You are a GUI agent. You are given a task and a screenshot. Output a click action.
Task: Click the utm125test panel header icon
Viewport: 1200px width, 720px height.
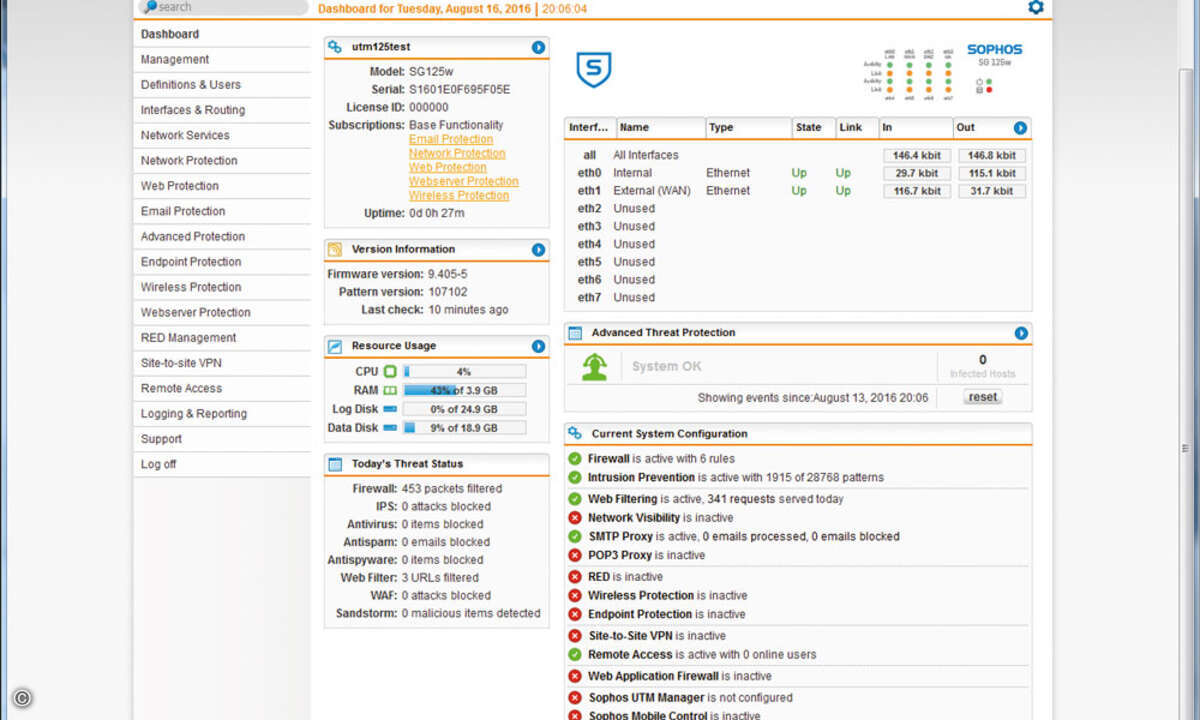point(335,47)
